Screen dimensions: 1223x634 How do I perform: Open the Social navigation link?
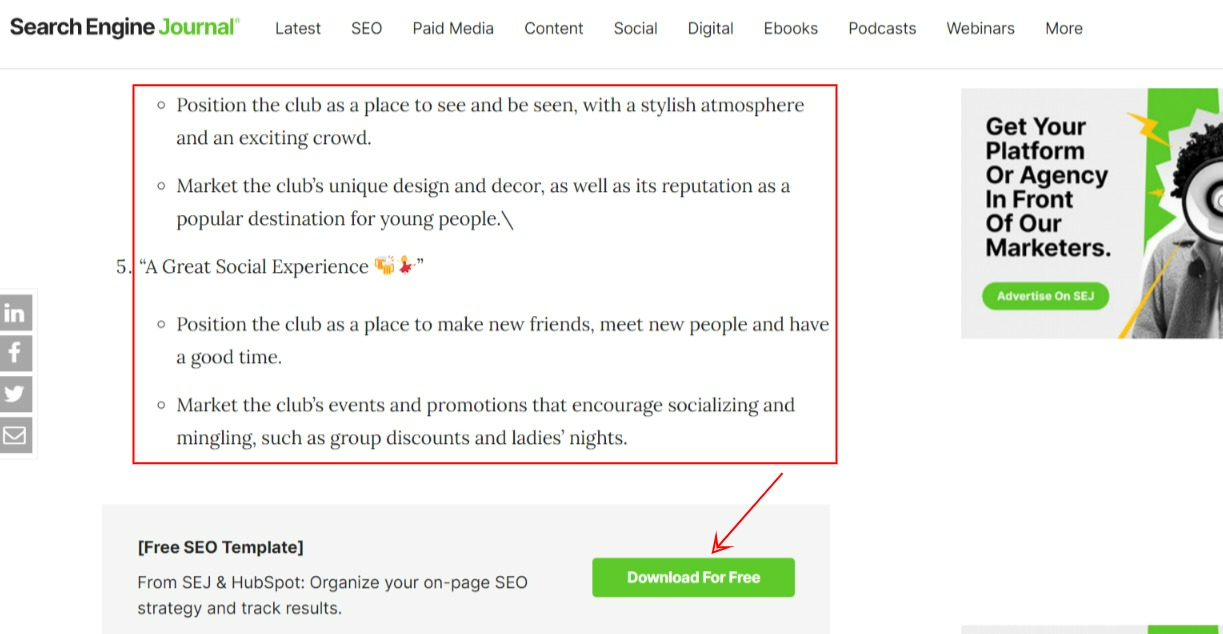(636, 28)
